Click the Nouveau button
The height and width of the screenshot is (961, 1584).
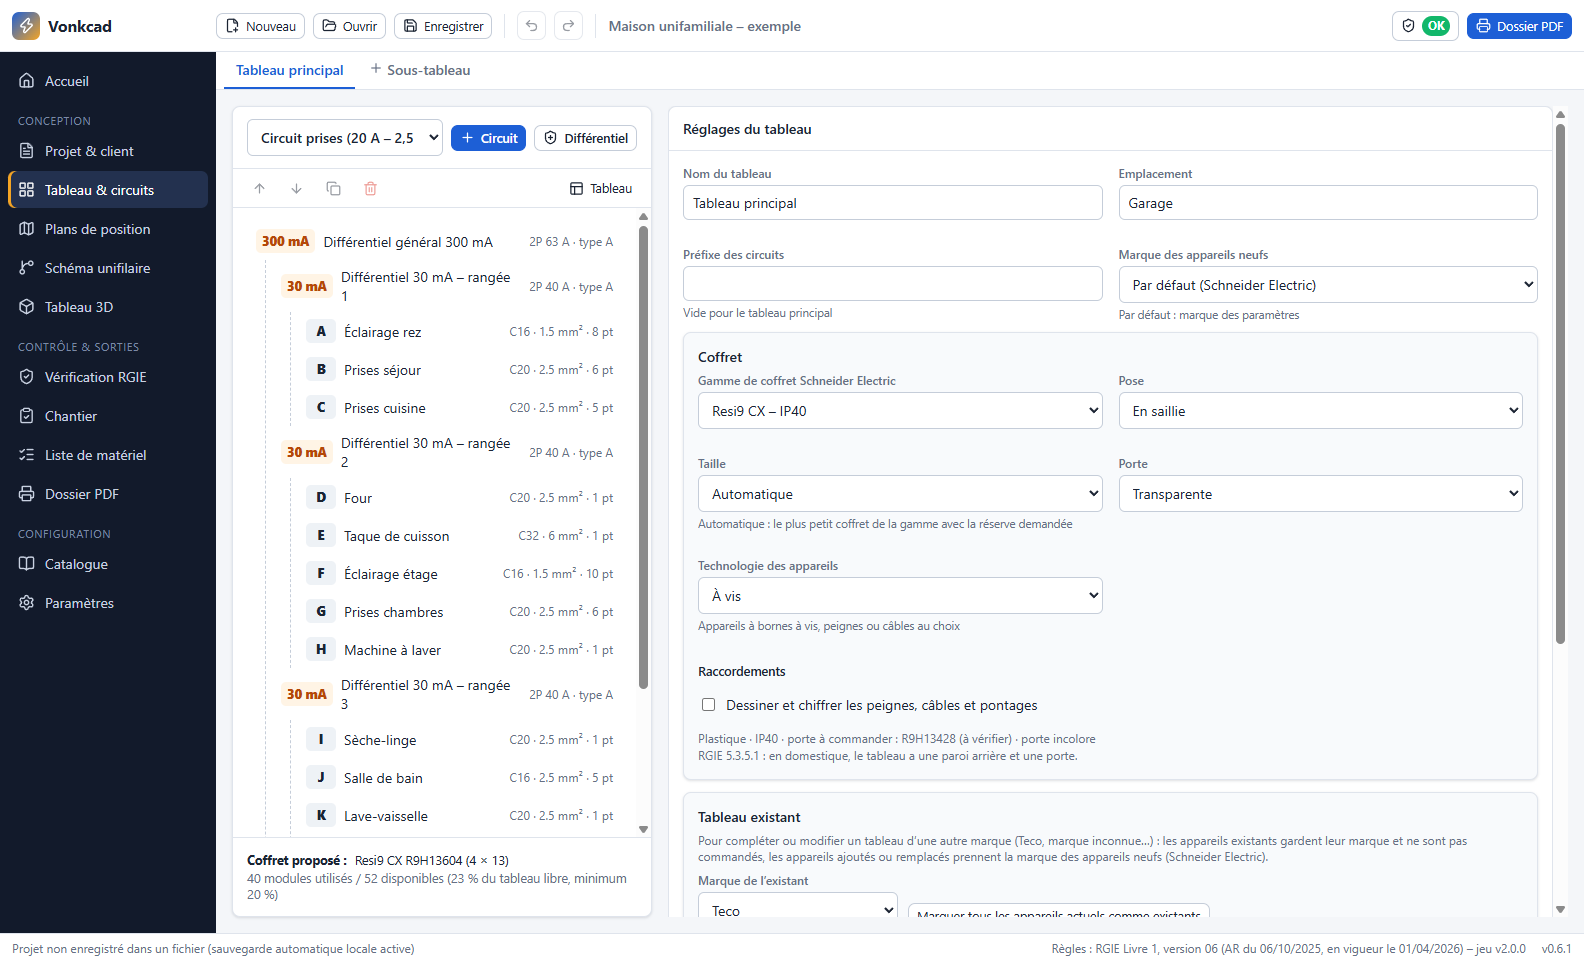click(261, 26)
